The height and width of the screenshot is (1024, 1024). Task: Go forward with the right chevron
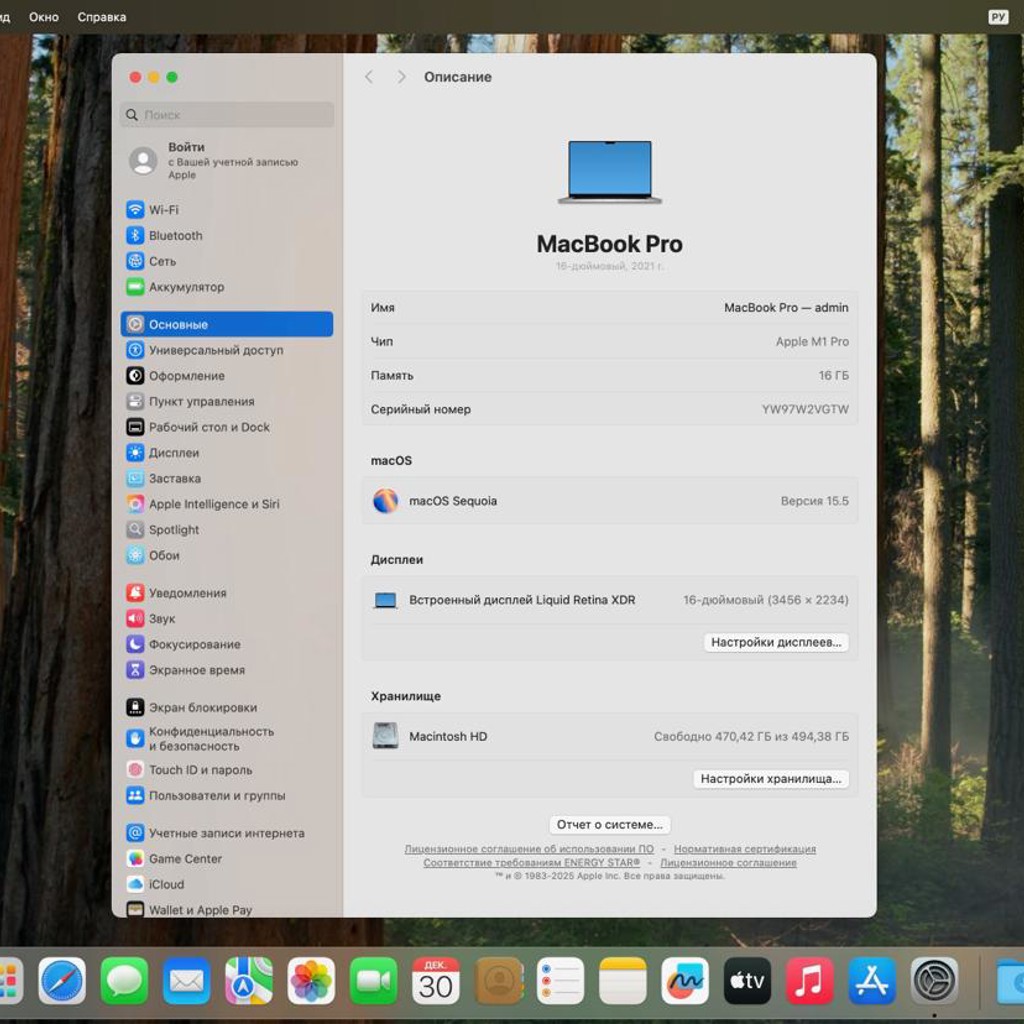401,77
